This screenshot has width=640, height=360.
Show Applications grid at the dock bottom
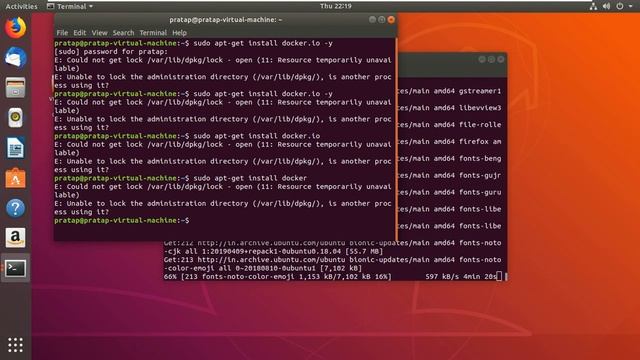coord(16,345)
